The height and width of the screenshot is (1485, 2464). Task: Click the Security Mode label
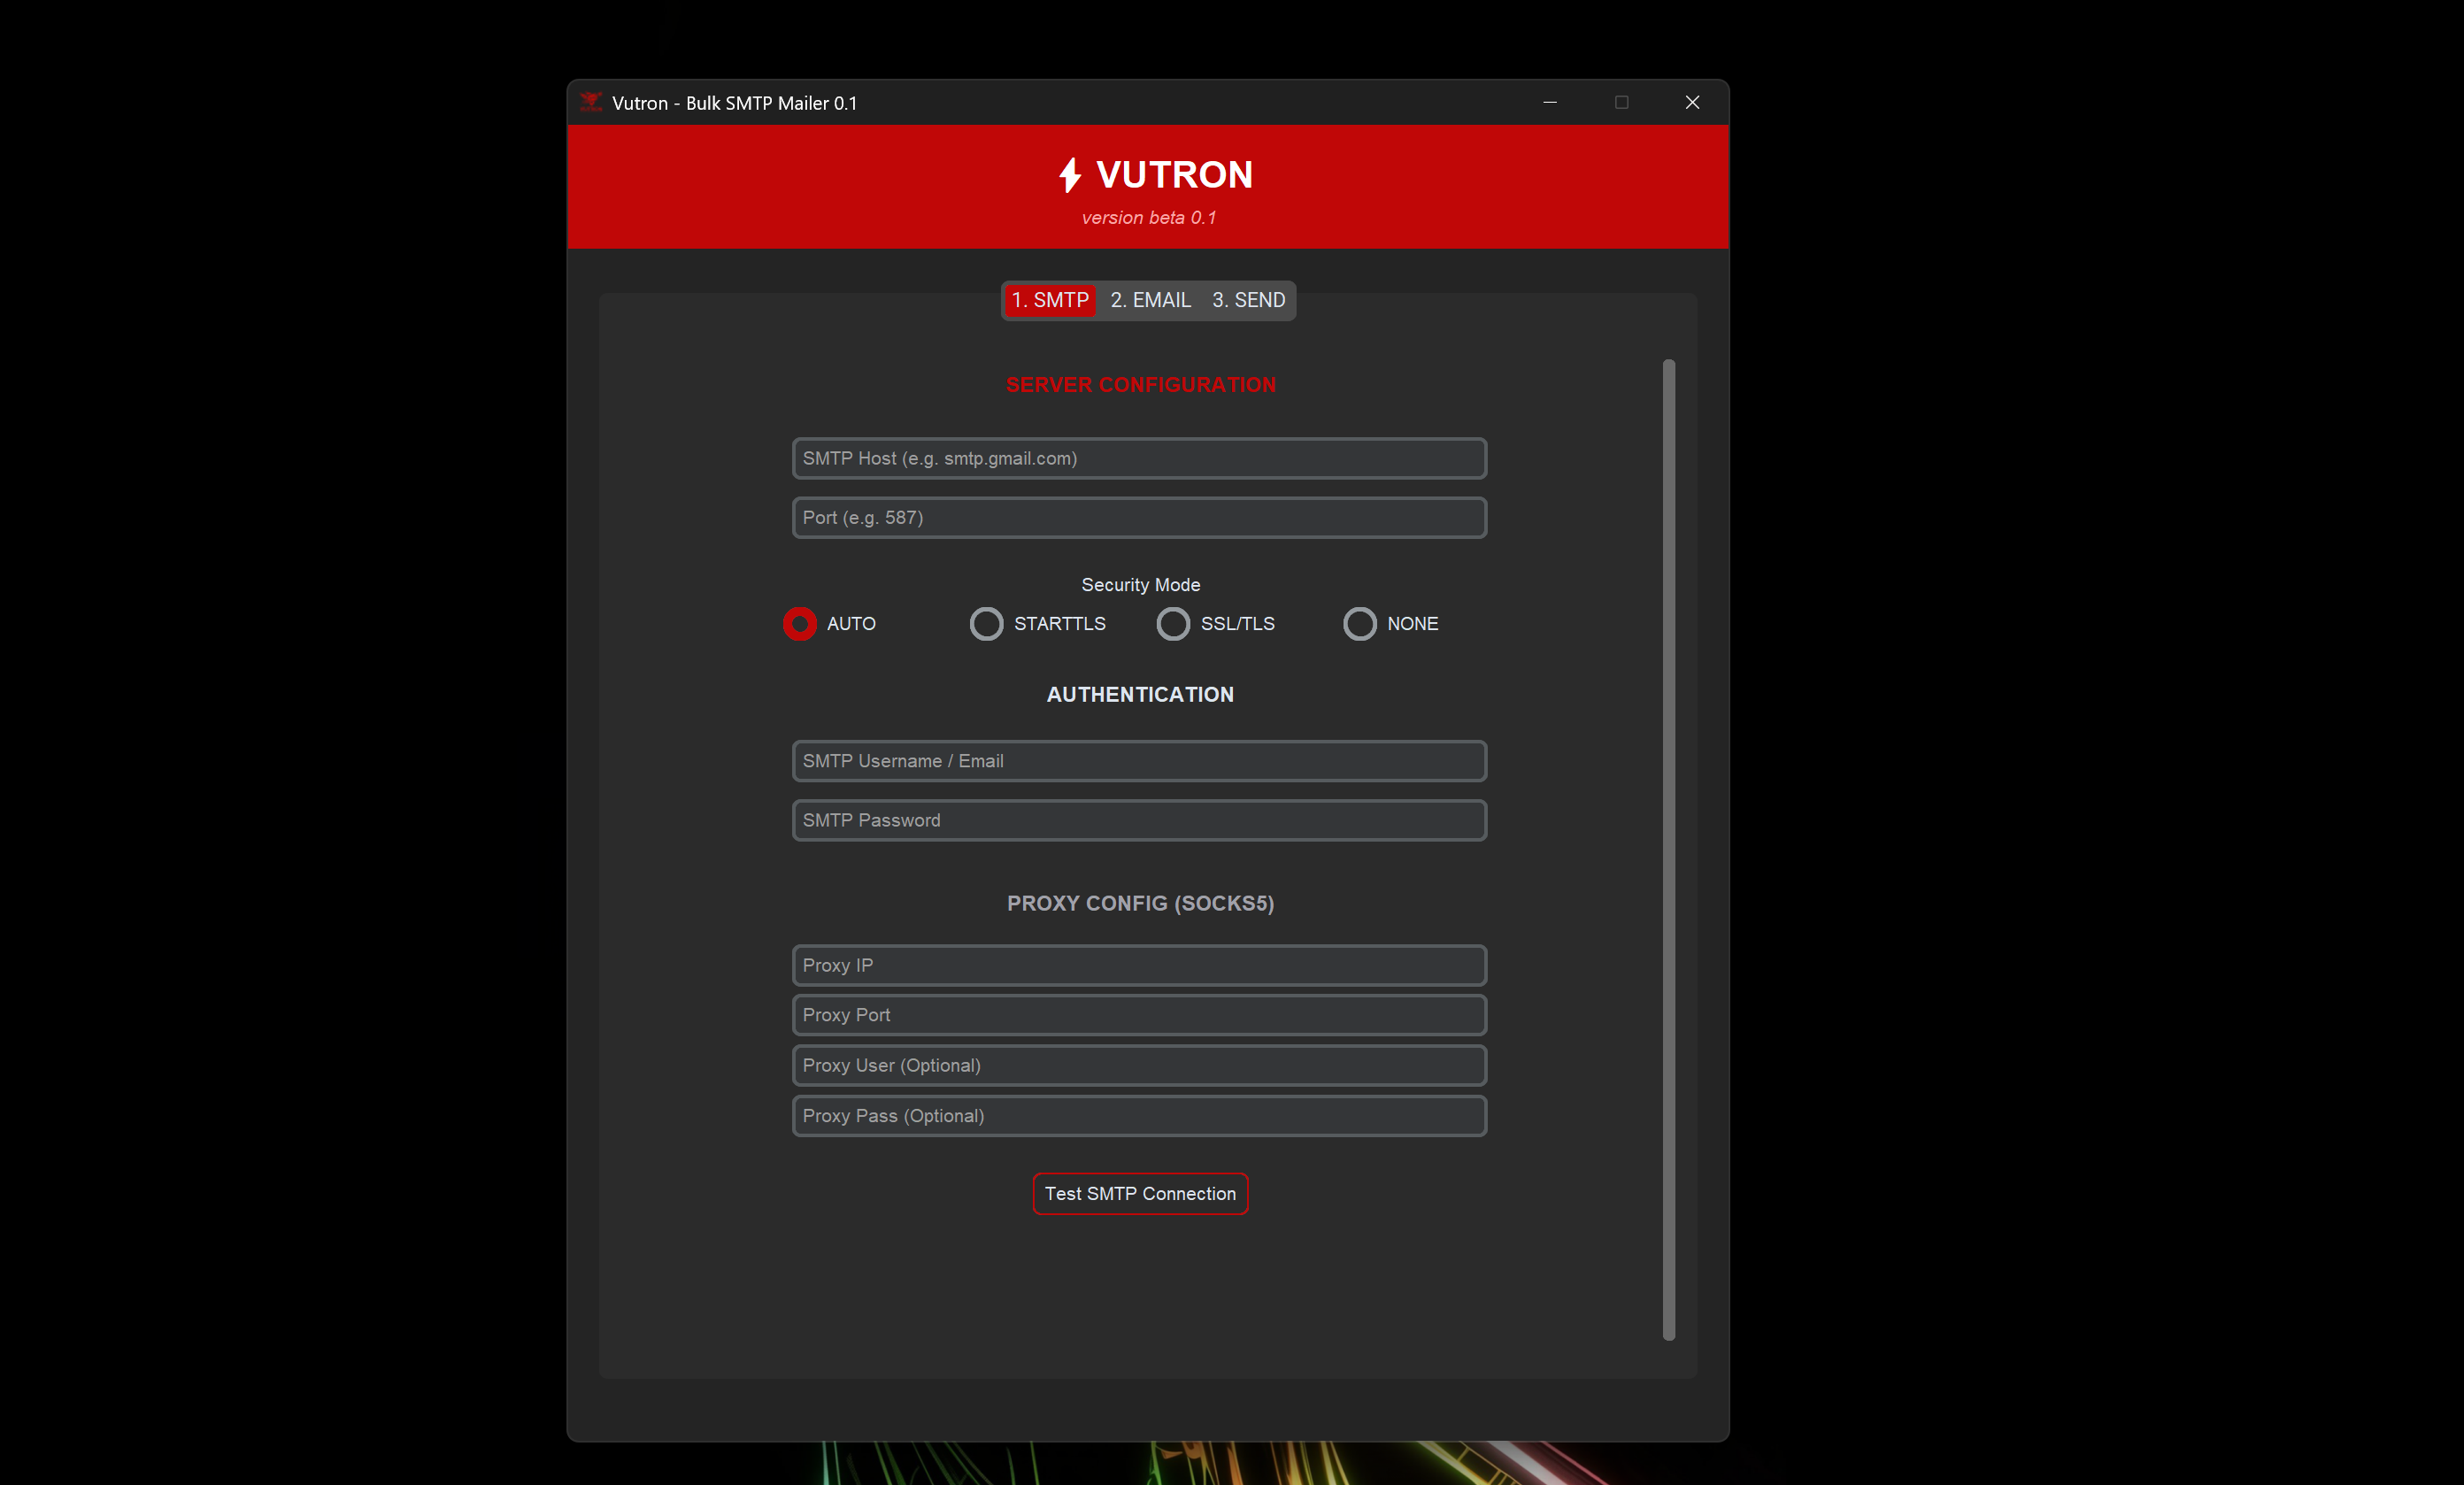point(1140,585)
